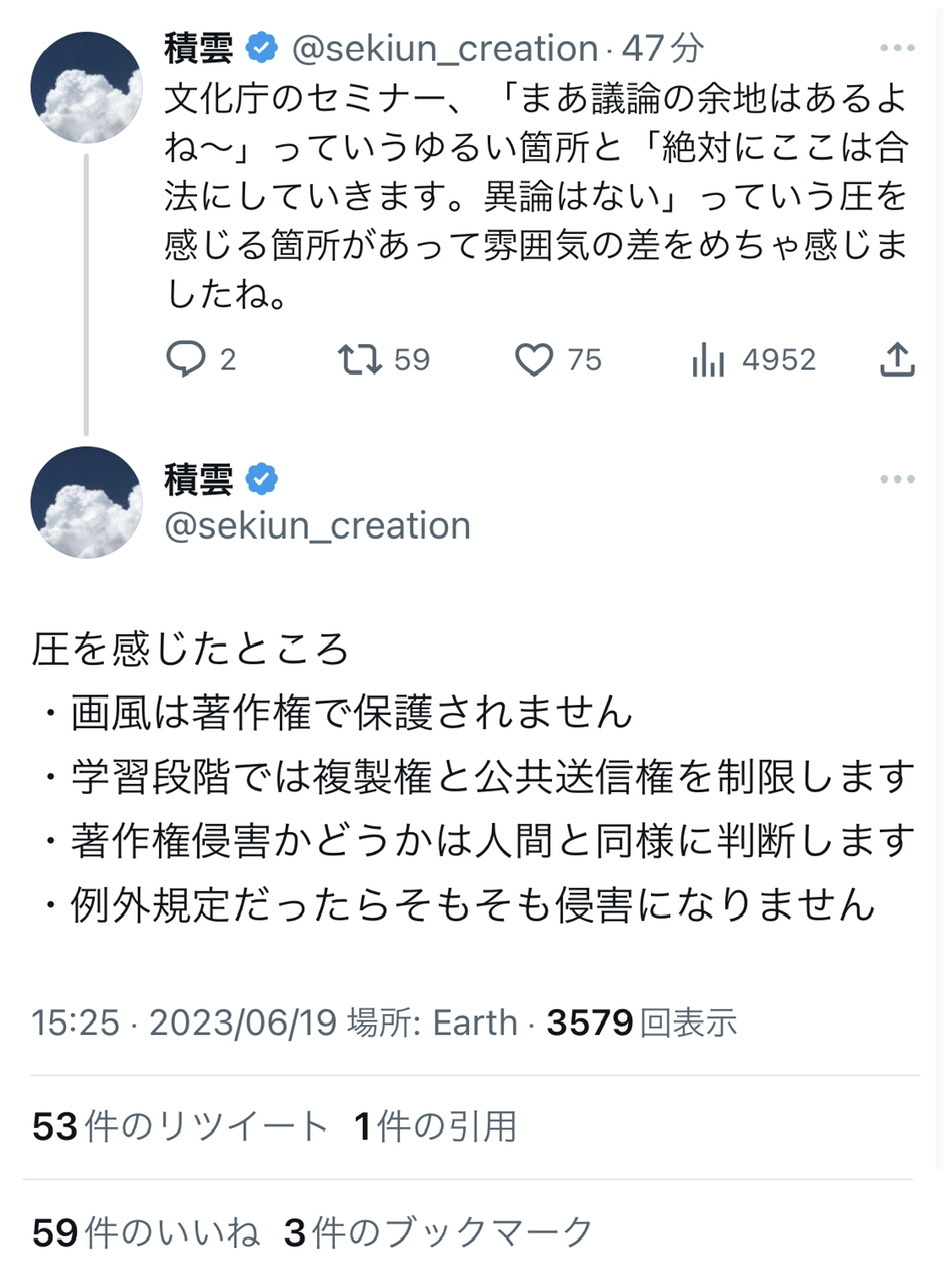This screenshot has height=1280, width=950.
Task: Open the lower cloud profile avatar
Action: click(x=86, y=502)
